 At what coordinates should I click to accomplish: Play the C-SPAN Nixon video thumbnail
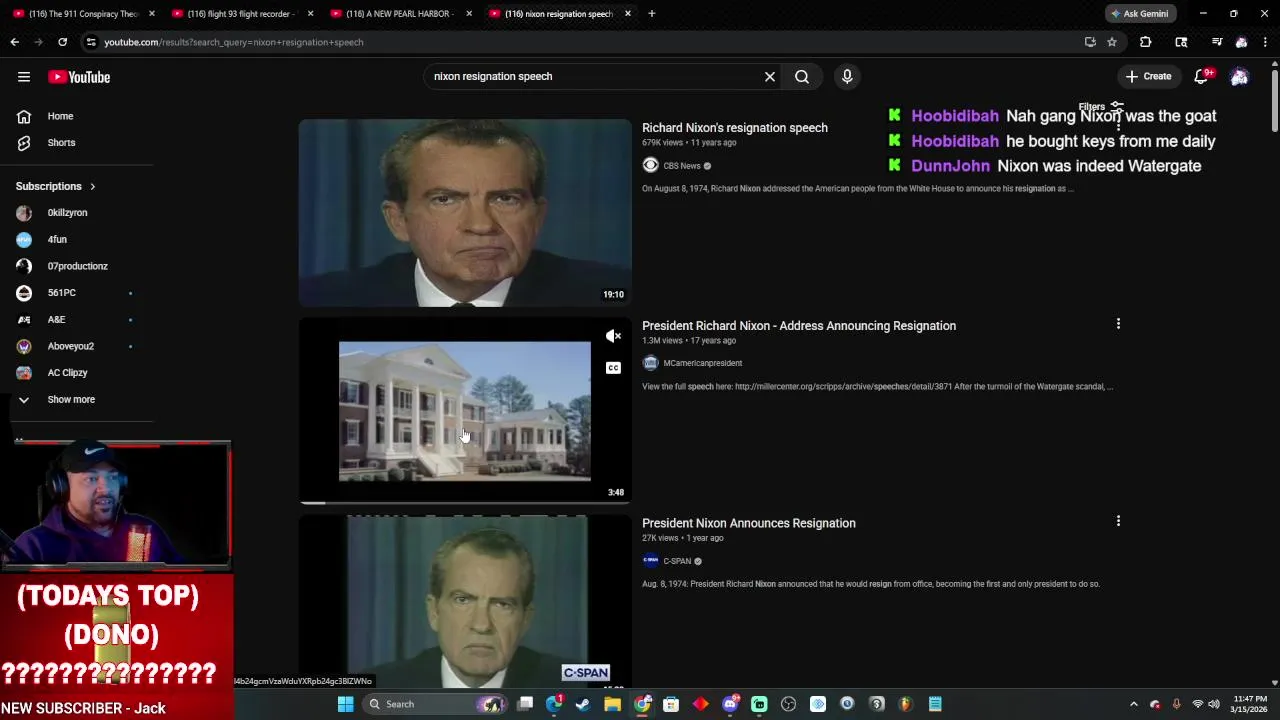[465, 602]
